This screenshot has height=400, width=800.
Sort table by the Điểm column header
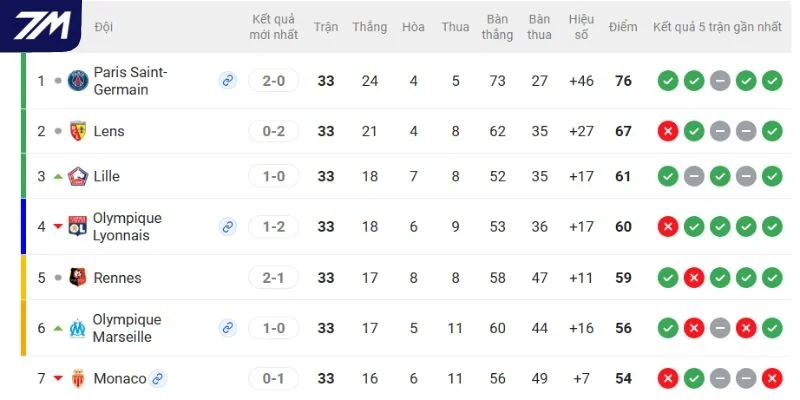(x=623, y=27)
